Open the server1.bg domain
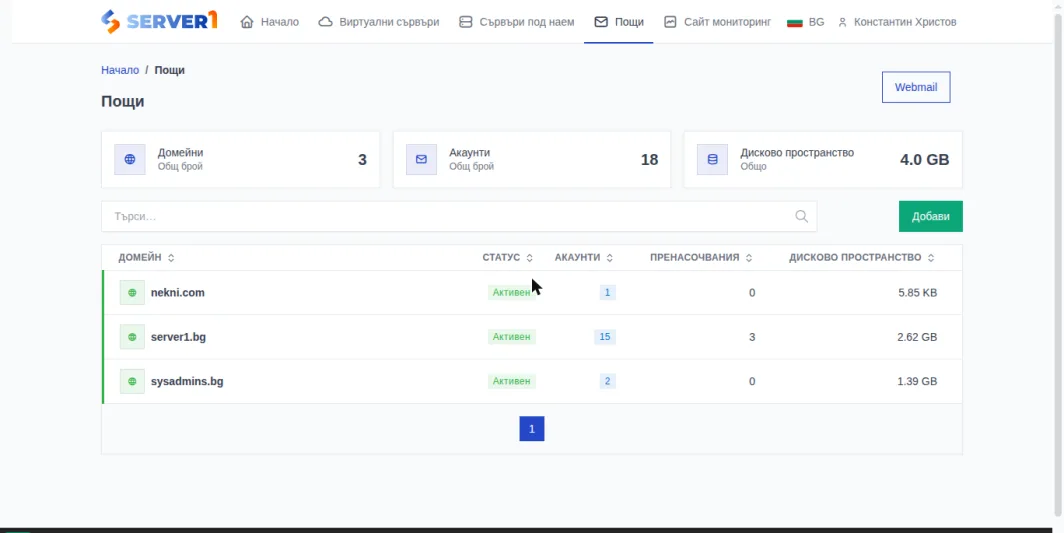The image size is (1064, 533). [178, 337]
